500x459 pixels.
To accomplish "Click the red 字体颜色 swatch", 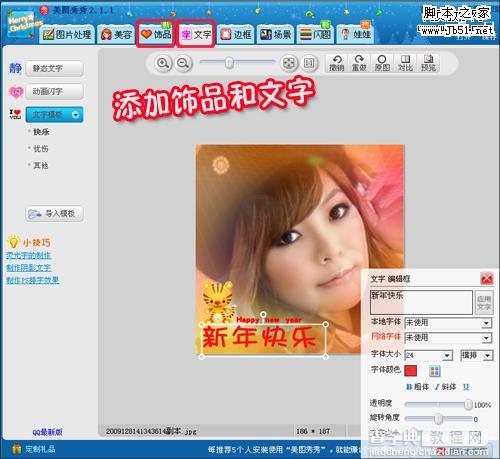I will [x=411, y=371].
